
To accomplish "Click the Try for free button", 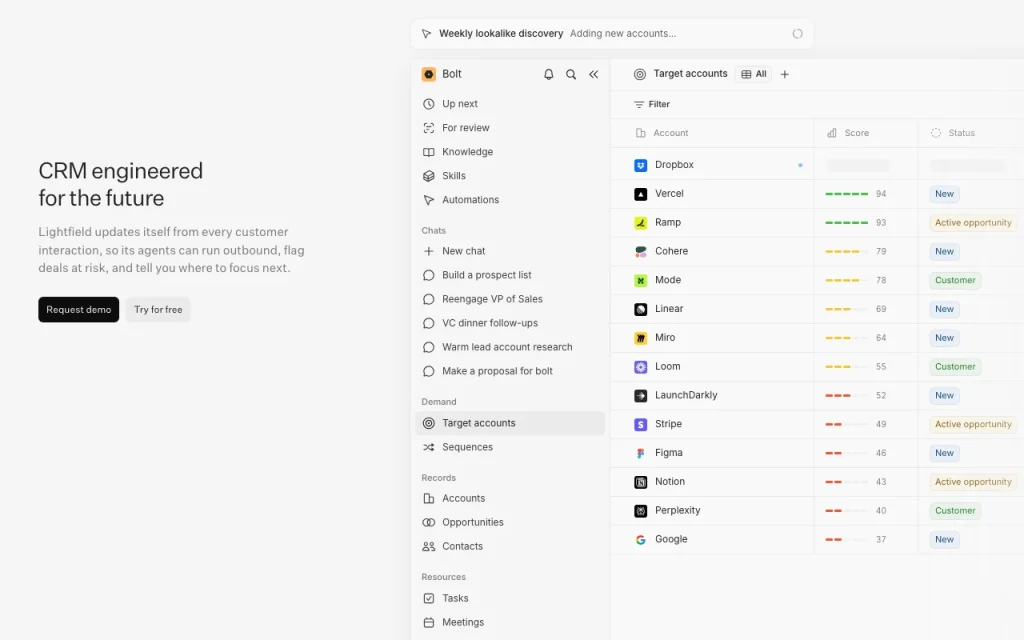I will [x=158, y=310].
